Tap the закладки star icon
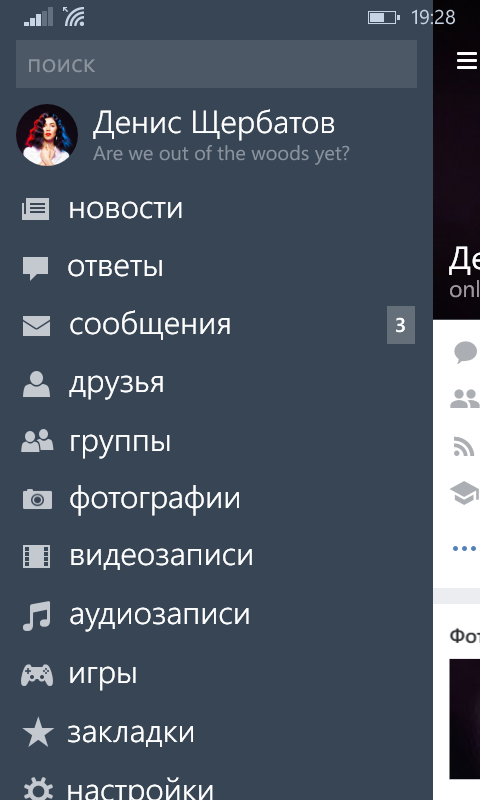 (38, 733)
